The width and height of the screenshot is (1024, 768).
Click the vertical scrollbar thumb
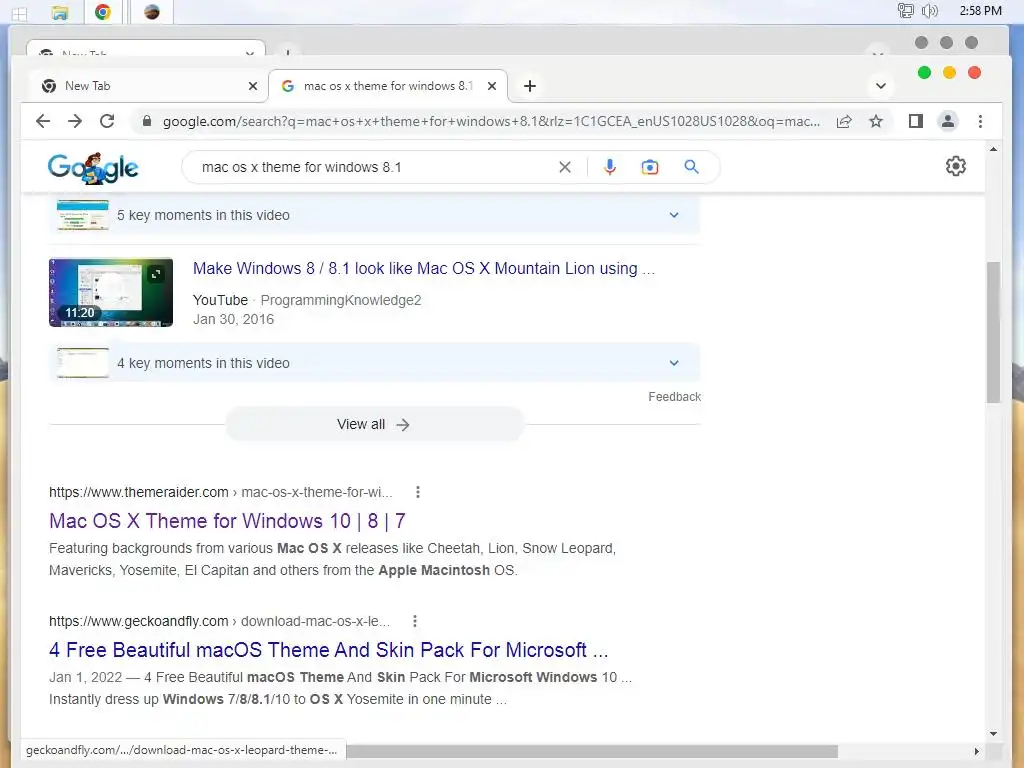click(993, 332)
